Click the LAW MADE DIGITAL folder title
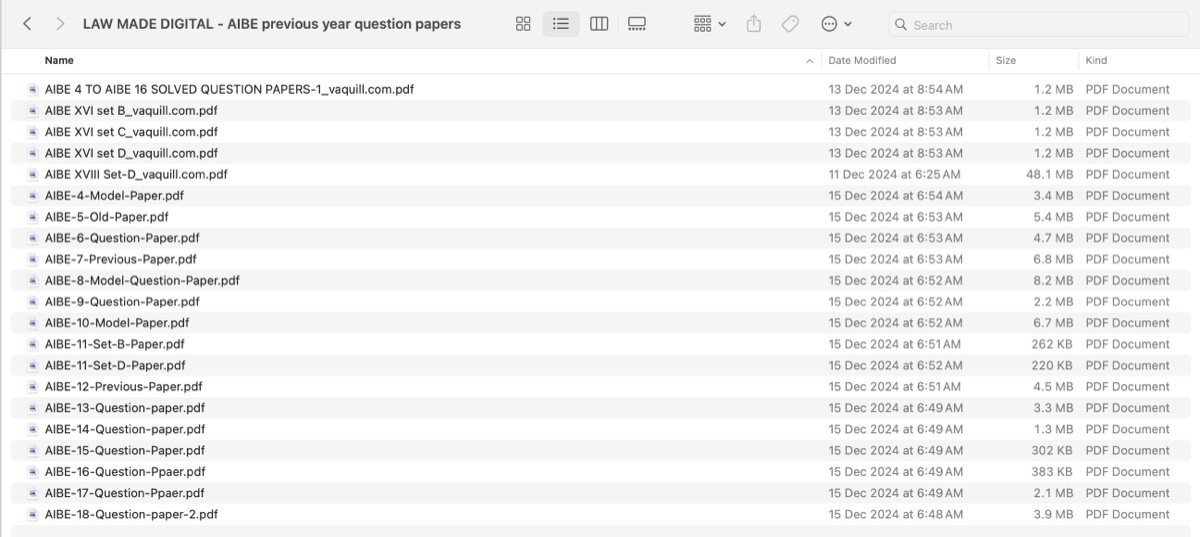The height and width of the screenshot is (537, 1200). [x=272, y=24]
